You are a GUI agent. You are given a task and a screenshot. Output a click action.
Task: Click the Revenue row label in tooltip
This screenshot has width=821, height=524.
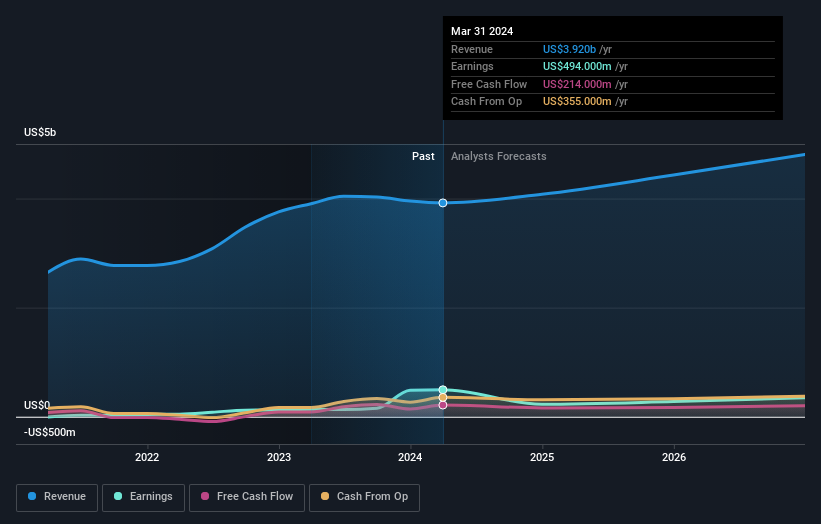pyautogui.click(x=472, y=49)
